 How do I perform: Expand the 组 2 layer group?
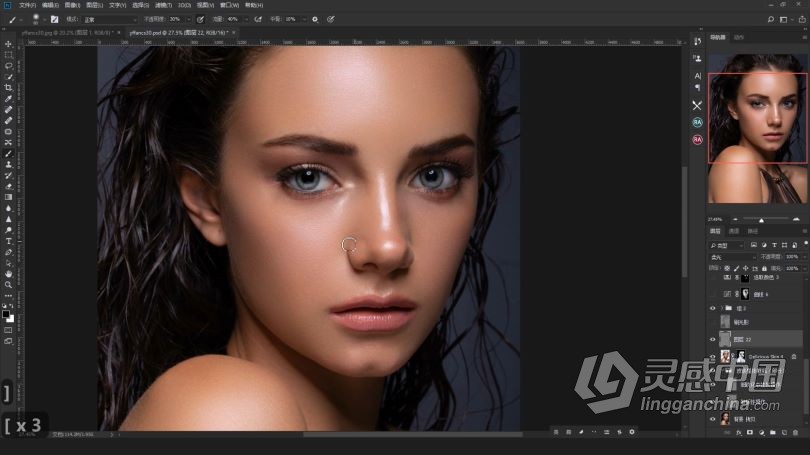tap(722, 309)
